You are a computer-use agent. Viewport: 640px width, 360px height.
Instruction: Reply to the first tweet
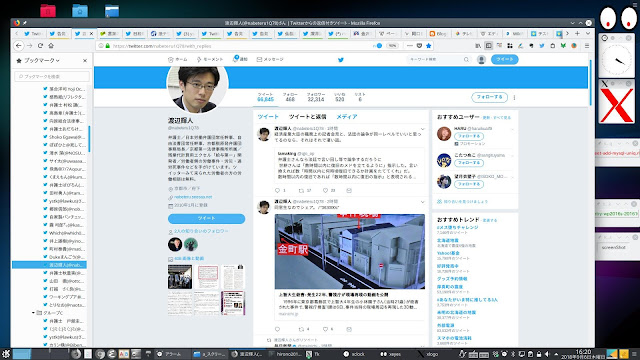click(x=278, y=191)
